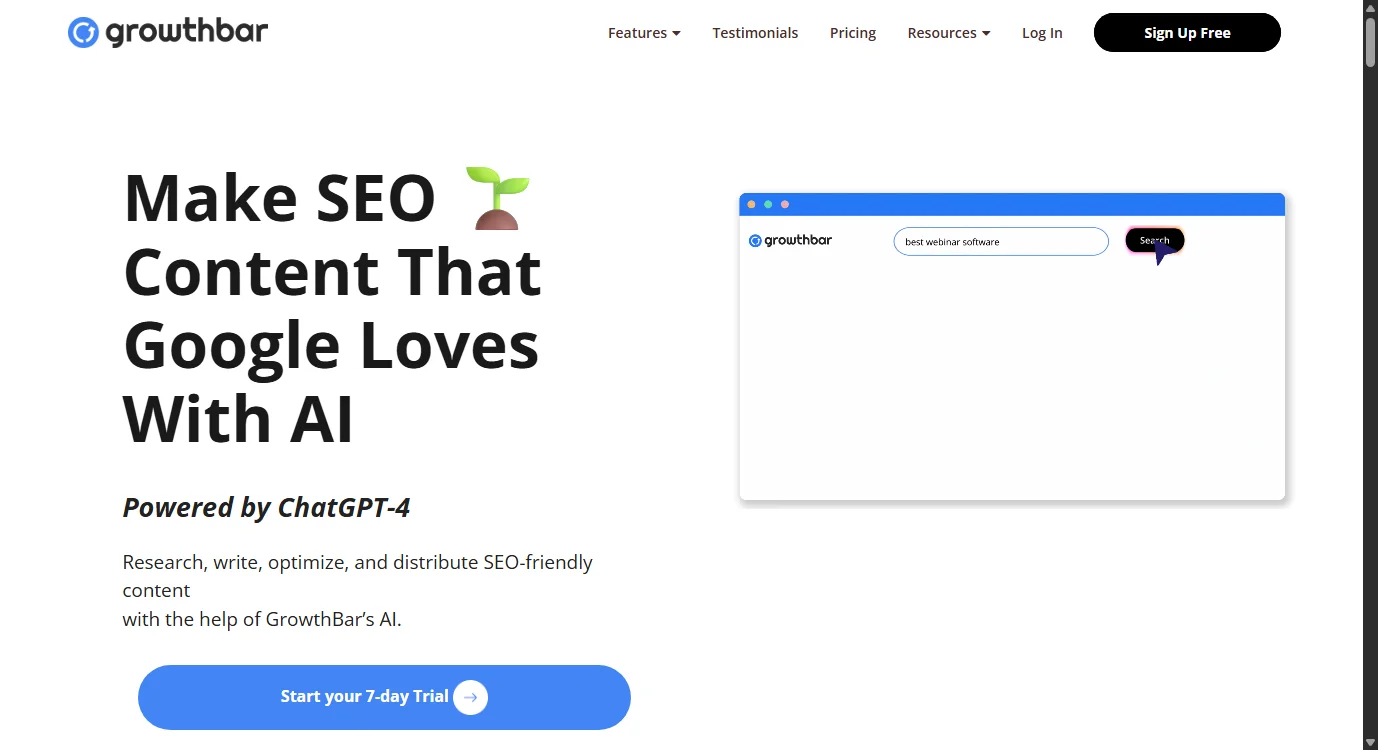Click the scrollbar up arrow
1378x750 pixels.
click(x=1370, y=8)
